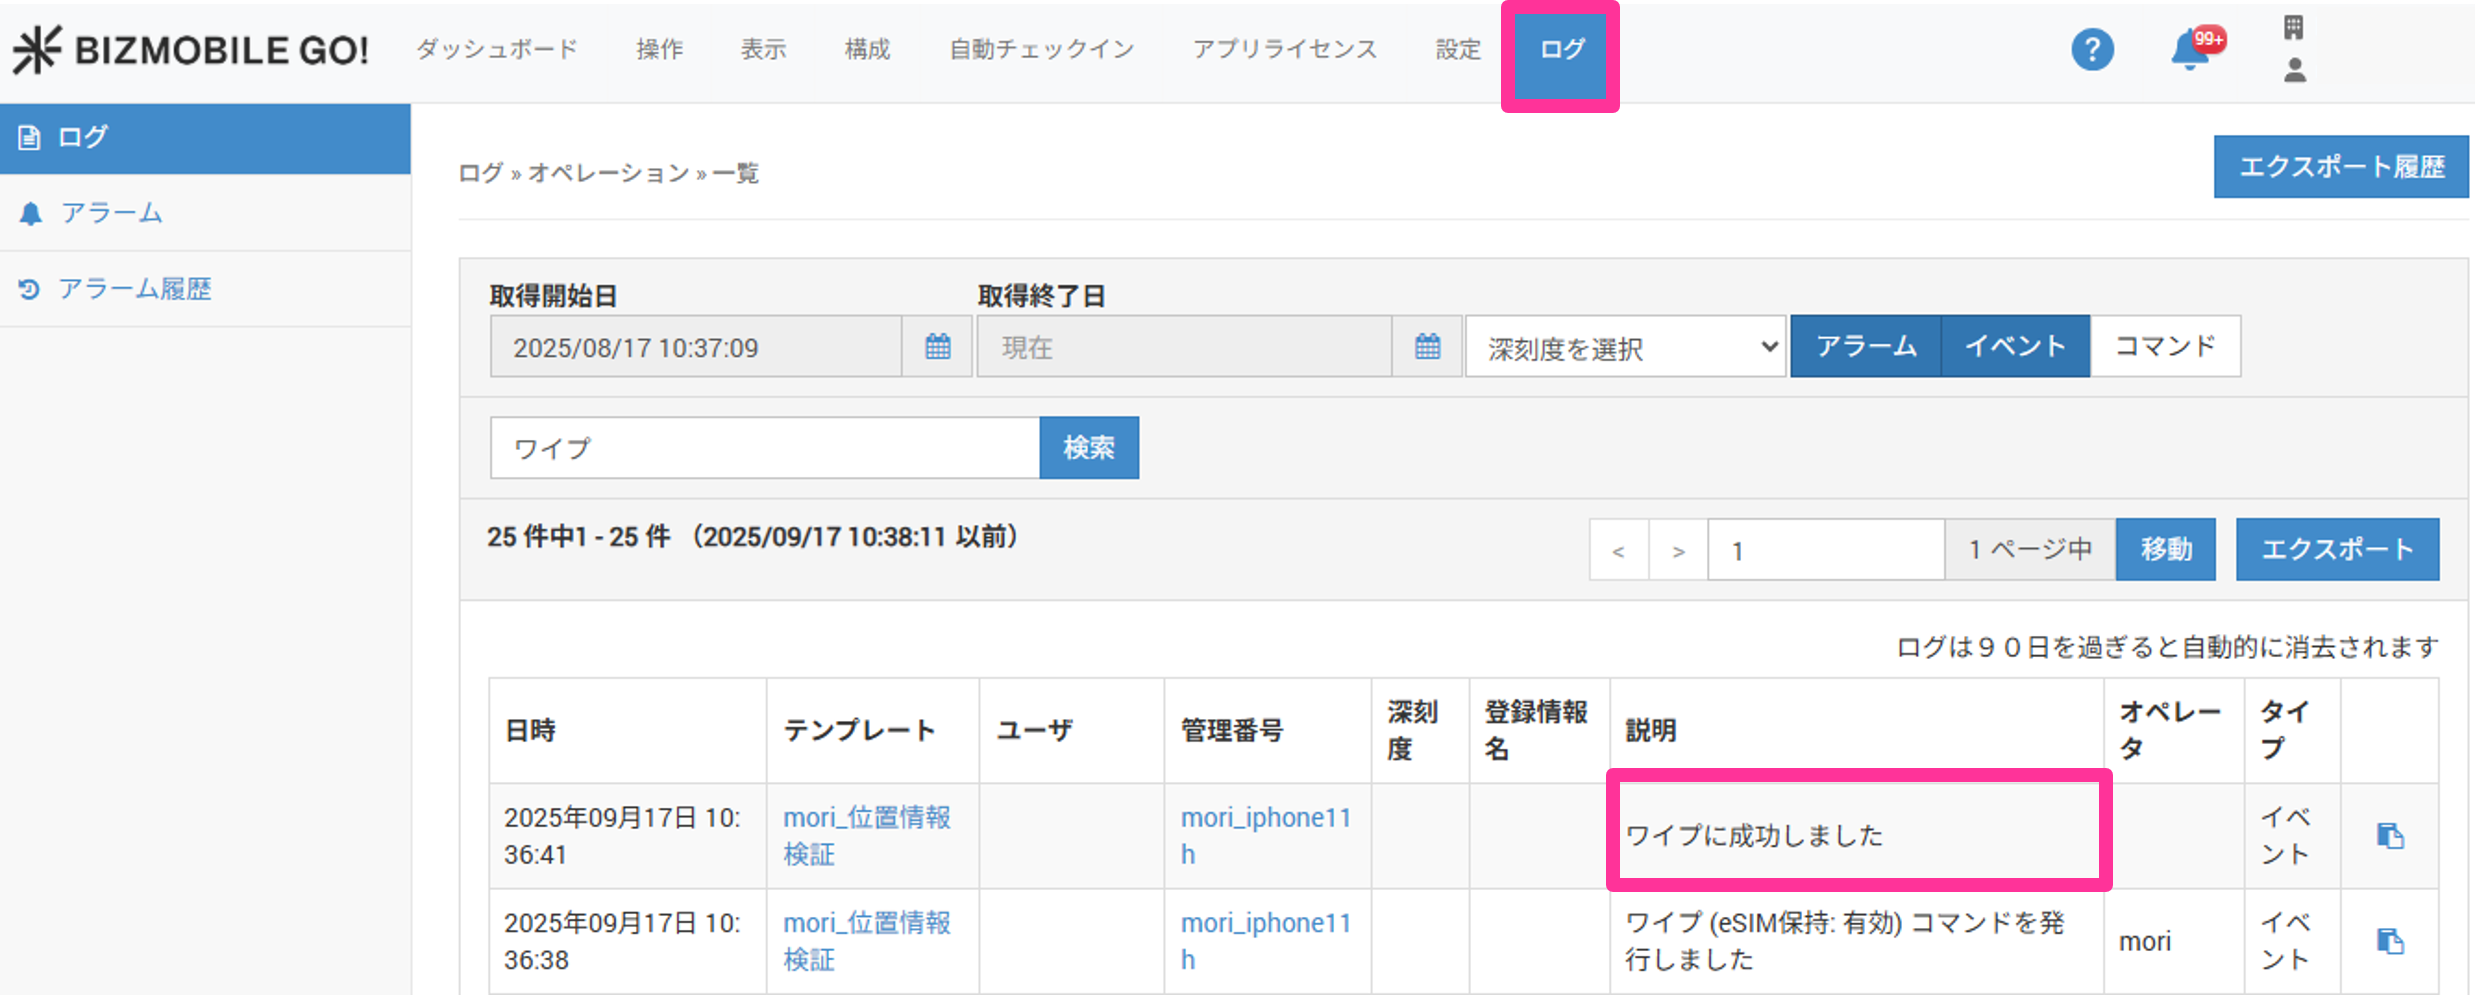The width and height of the screenshot is (2475, 995).
Task: Toggle the コマンド filter button
Action: click(x=2165, y=346)
